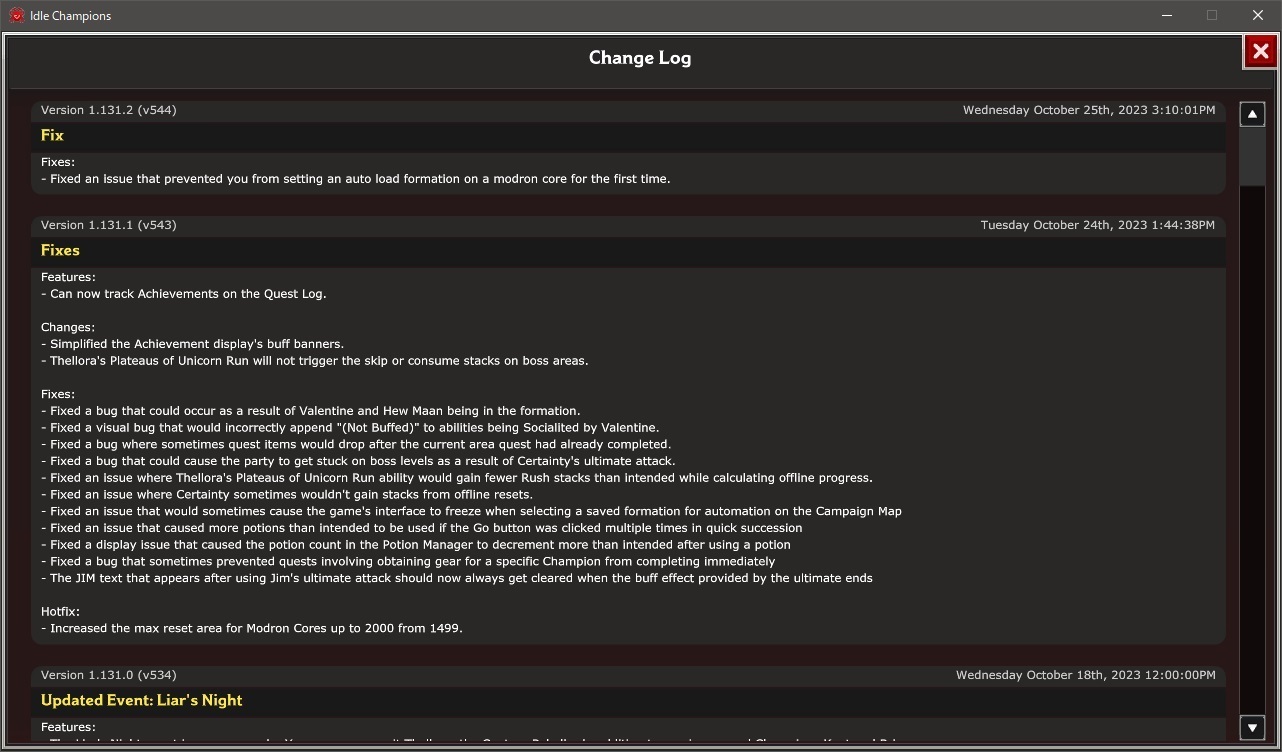Close the Idle Champions window
Viewport: 1282px width, 752px height.
(1258, 15)
